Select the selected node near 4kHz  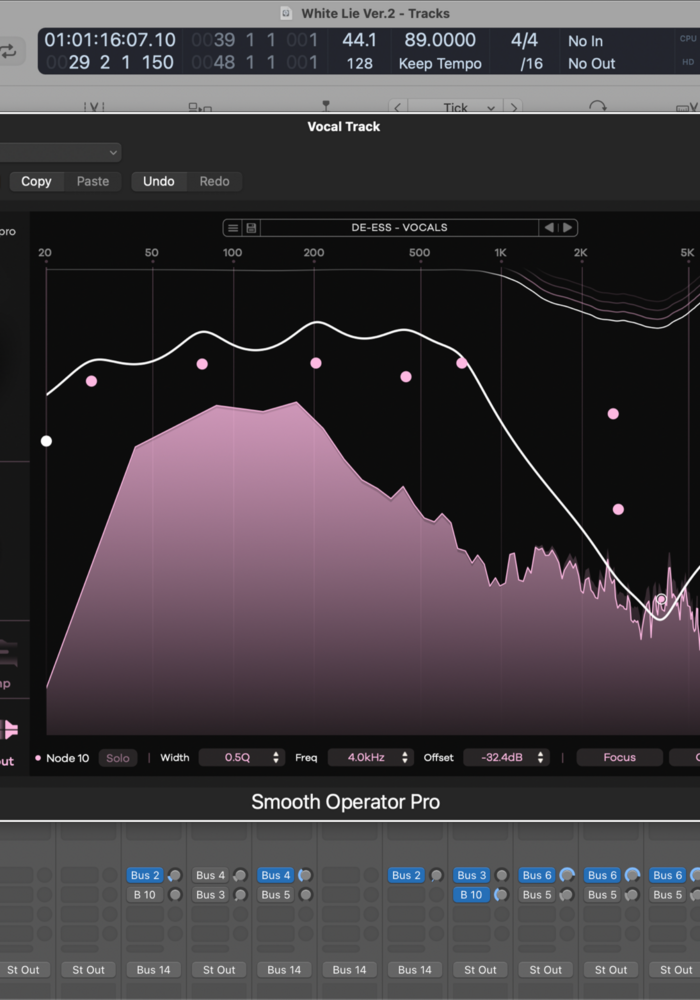coord(661,600)
